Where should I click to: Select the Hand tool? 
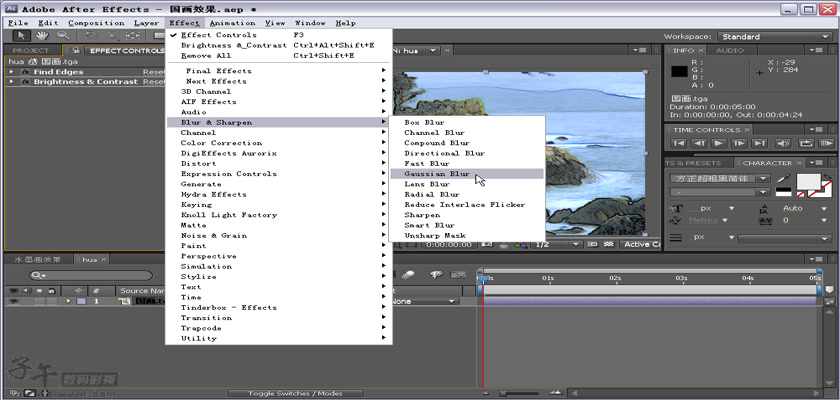(42, 36)
